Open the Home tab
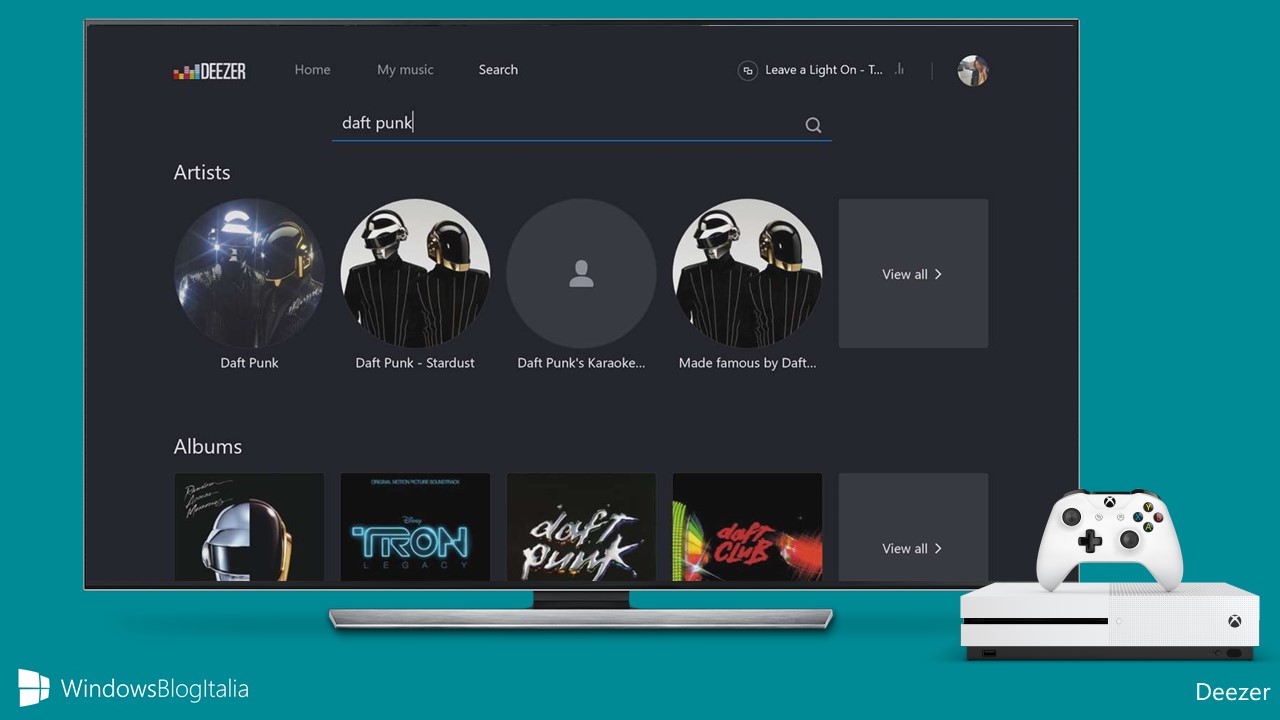 (x=312, y=70)
